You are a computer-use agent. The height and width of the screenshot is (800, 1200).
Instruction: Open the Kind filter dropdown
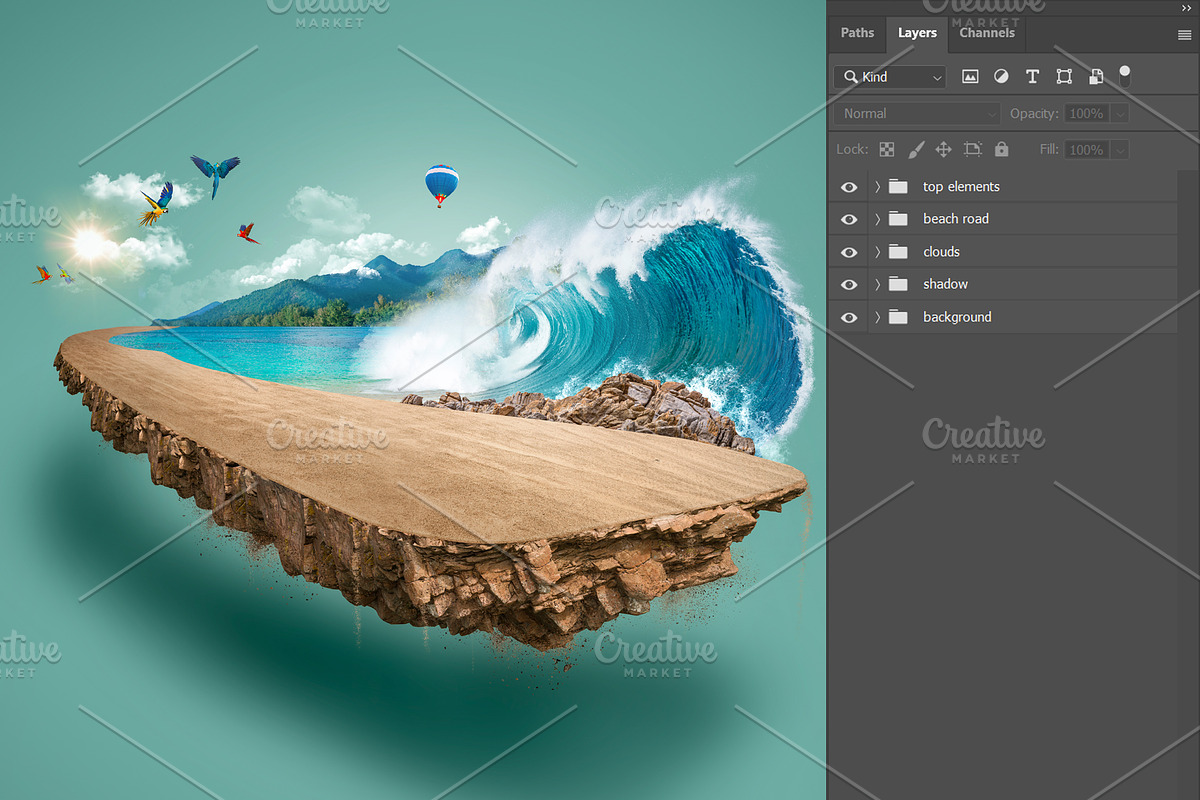point(890,77)
